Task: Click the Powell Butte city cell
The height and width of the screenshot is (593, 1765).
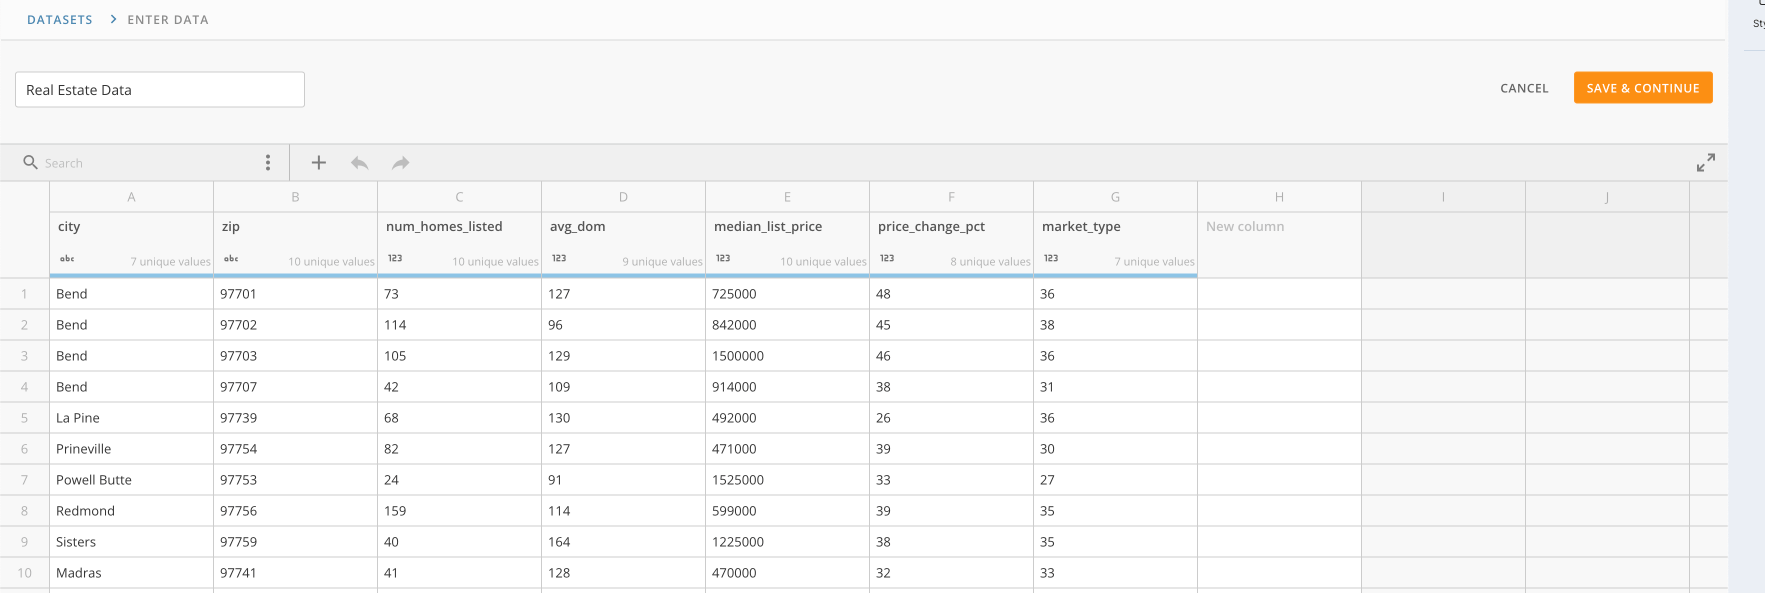Action: click(131, 480)
